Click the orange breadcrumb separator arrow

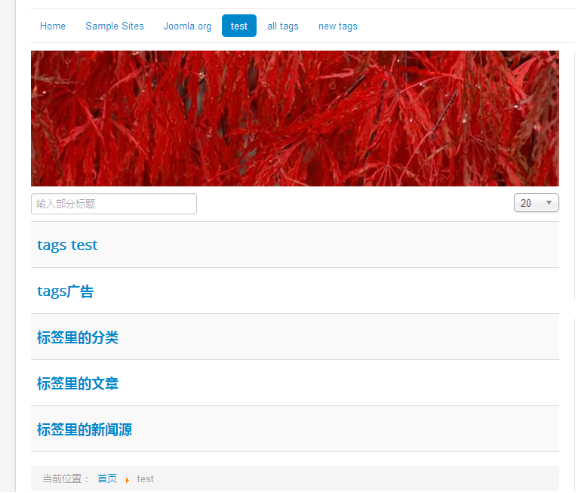127,480
